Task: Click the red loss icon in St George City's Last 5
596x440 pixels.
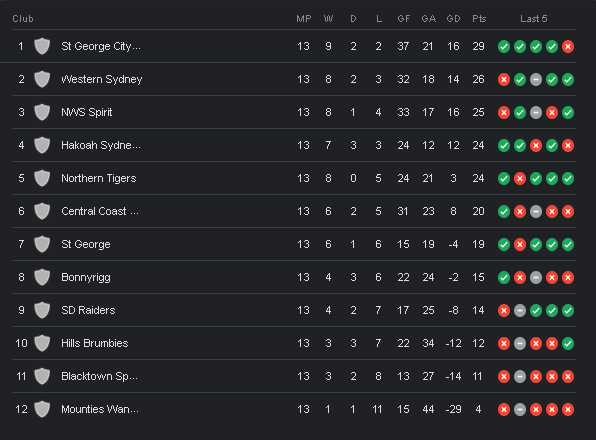Action: [x=568, y=47]
